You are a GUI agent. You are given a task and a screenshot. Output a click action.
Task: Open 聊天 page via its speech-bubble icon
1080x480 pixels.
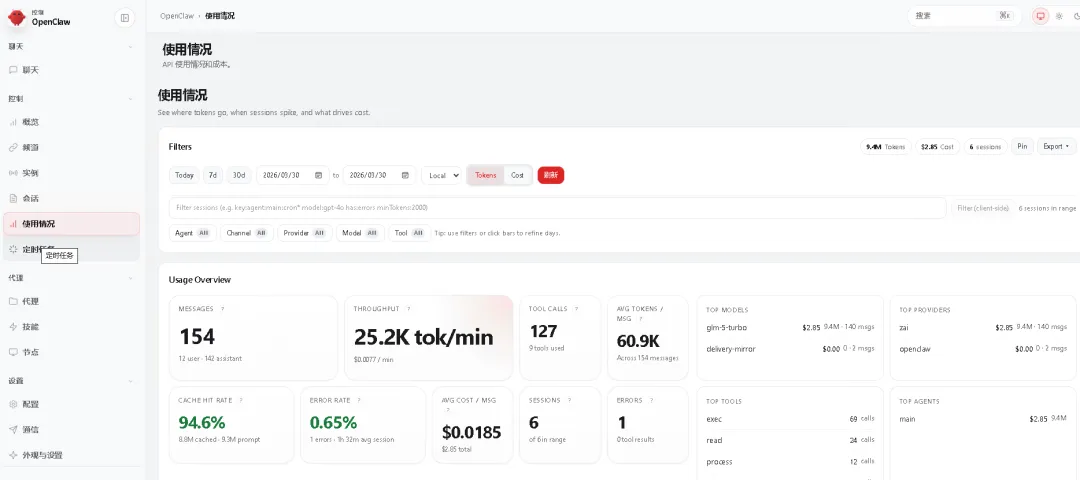(13, 70)
